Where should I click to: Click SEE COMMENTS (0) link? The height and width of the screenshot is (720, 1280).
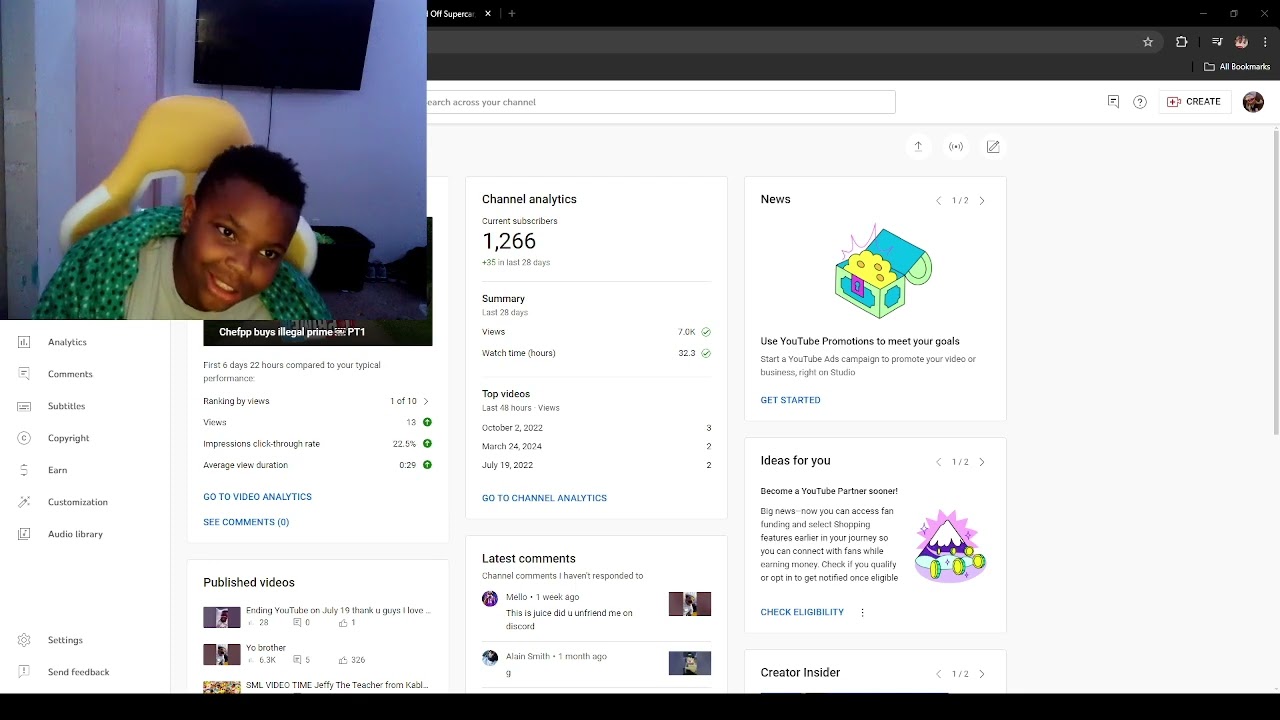[x=246, y=522]
